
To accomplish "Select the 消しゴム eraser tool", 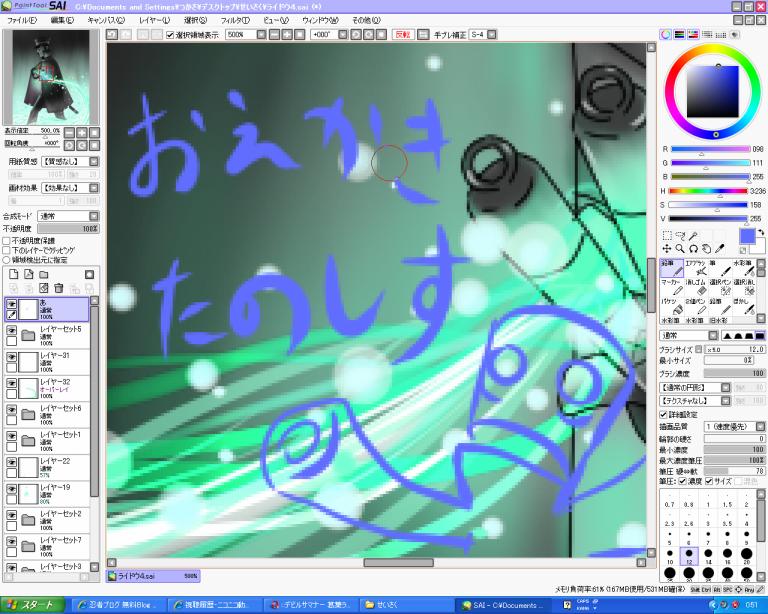I will (x=696, y=287).
